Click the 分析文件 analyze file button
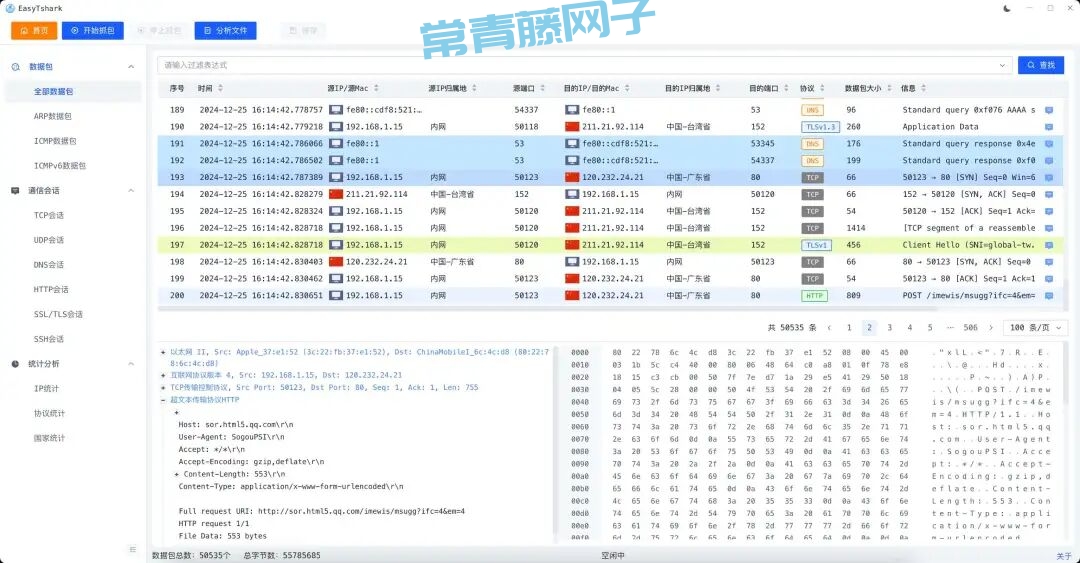 (225, 31)
